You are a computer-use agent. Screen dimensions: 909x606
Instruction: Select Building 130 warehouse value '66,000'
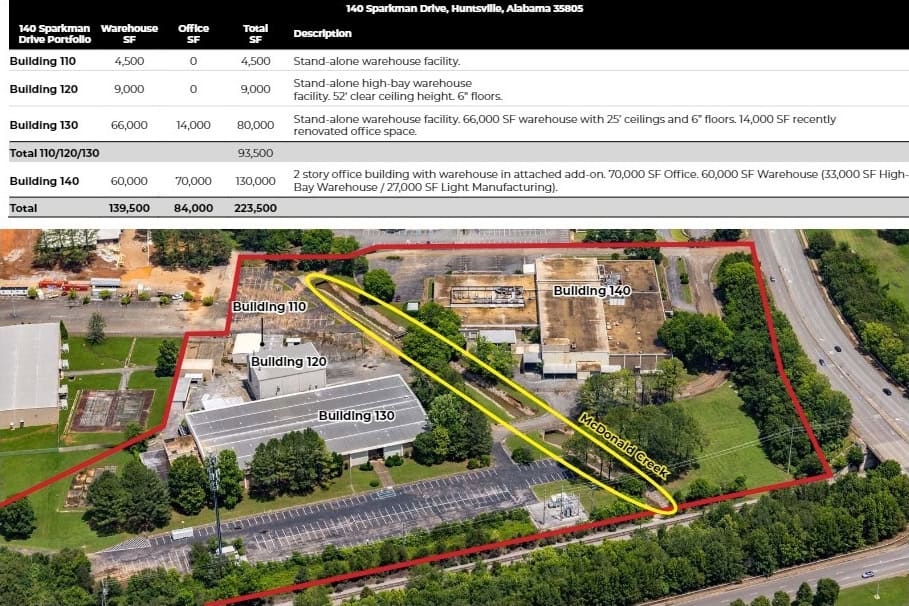pyautogui.click(x=129, y=125)
